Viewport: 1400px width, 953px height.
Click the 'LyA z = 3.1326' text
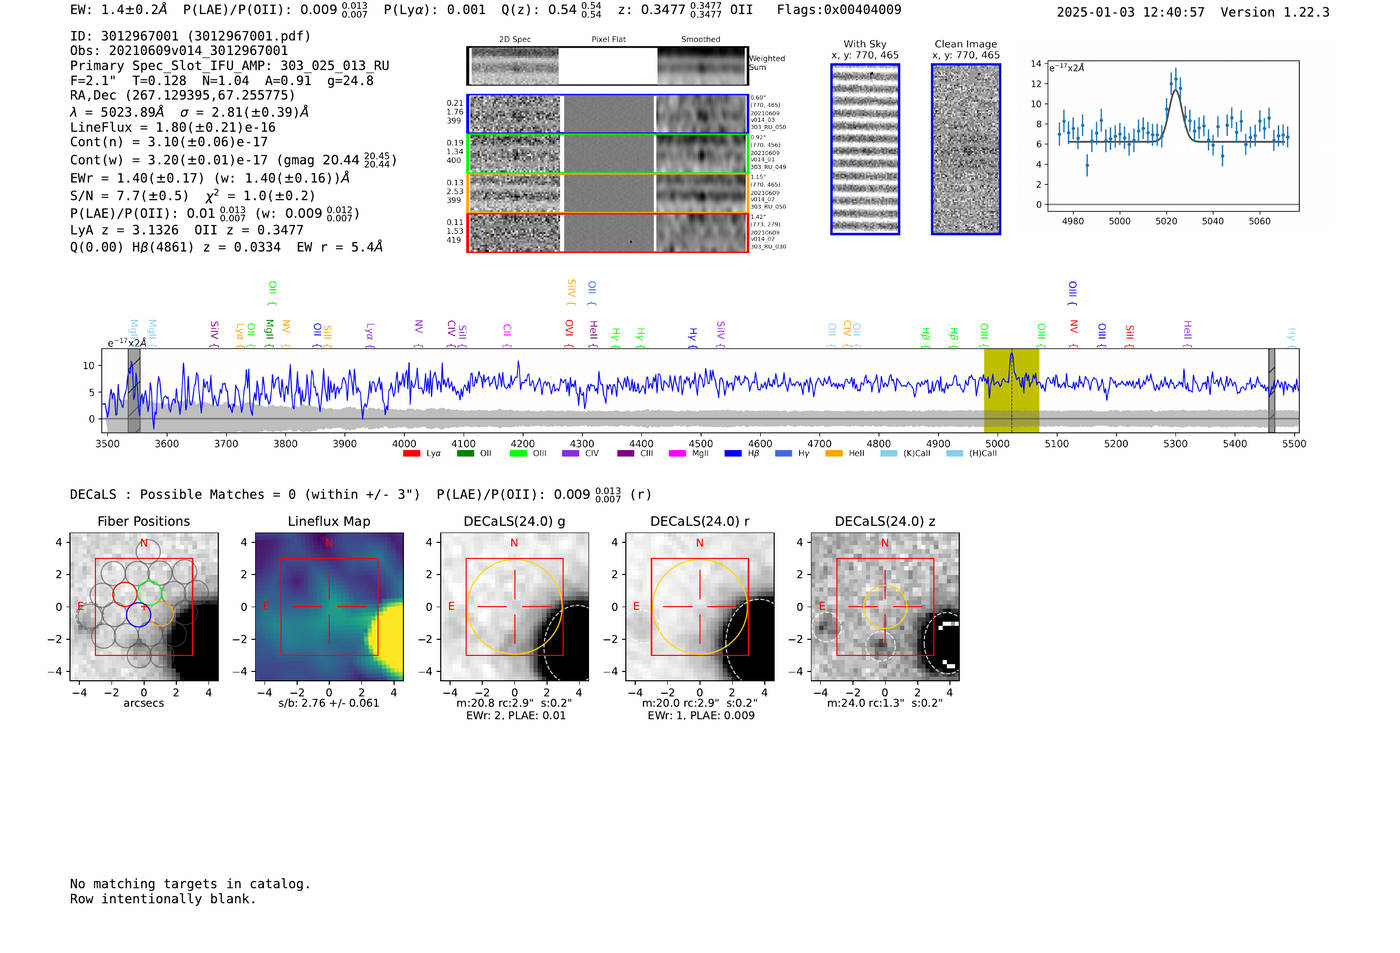click(x=125, y=230)
